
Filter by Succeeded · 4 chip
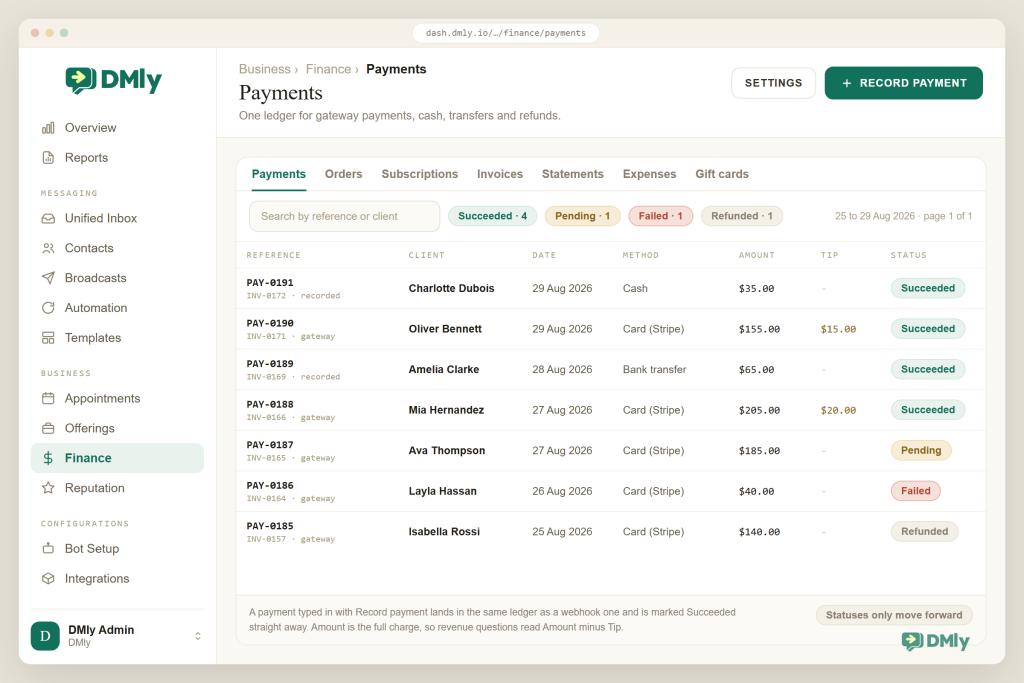click(x=492, y=216)
